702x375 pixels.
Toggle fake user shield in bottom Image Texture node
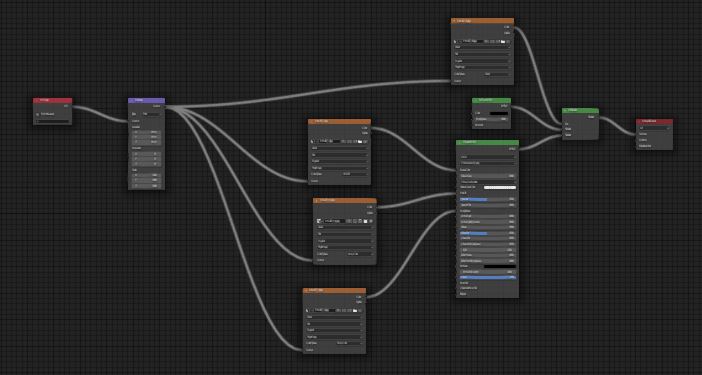[x=343, y=310]
